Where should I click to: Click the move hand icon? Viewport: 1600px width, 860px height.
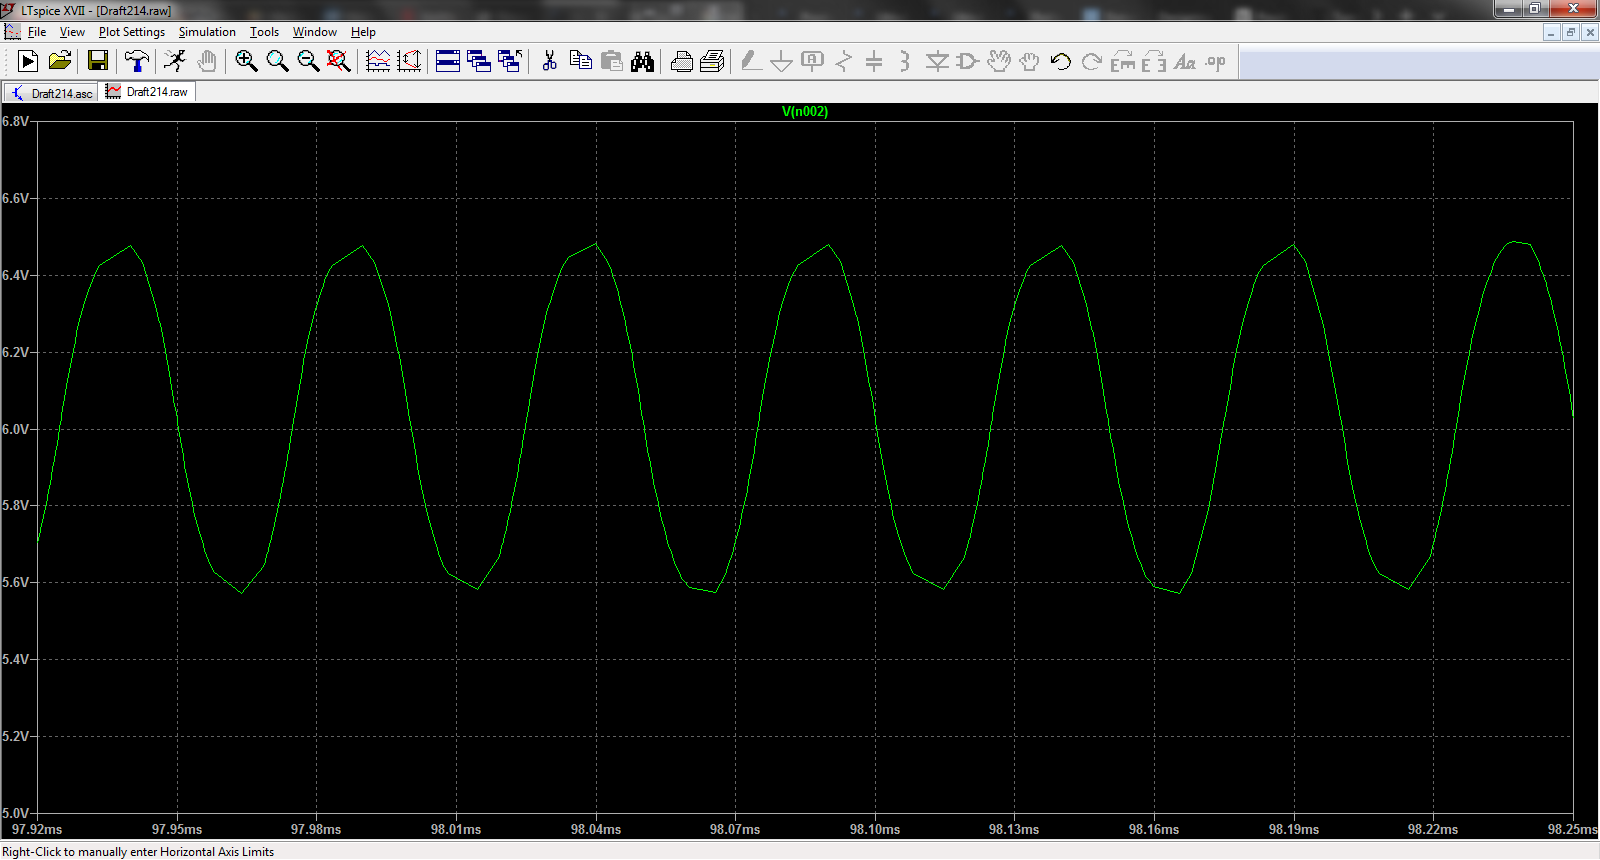[998, 62]
